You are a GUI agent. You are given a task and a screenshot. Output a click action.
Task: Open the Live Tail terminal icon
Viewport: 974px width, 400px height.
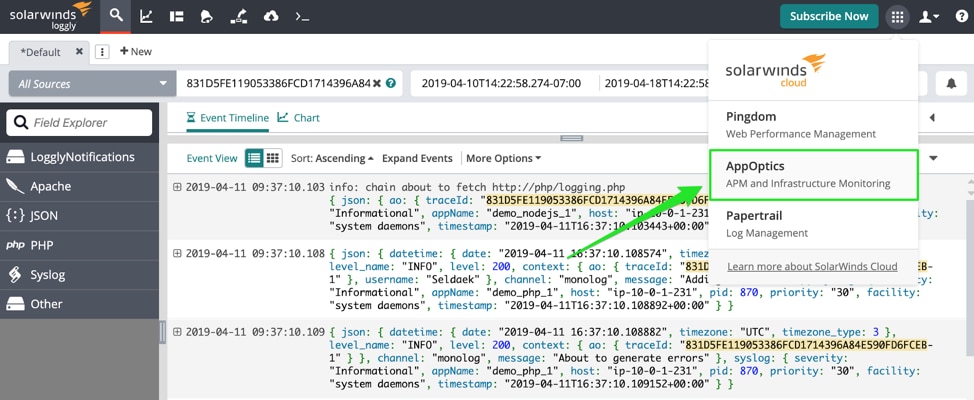point(302,16)
